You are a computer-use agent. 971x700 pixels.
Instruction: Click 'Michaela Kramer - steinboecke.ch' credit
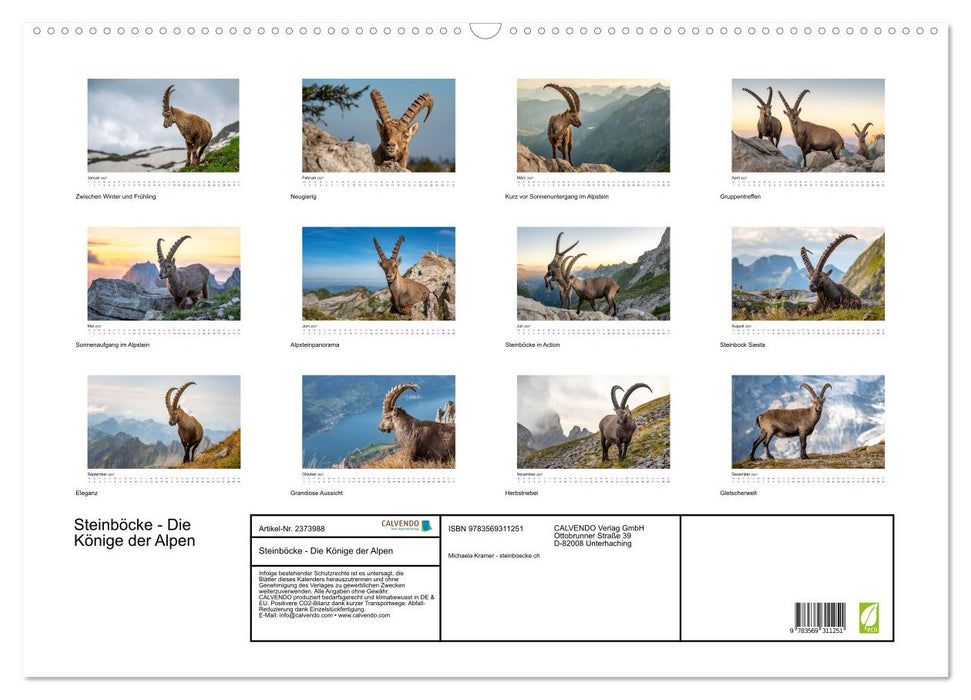coord(494,556)
